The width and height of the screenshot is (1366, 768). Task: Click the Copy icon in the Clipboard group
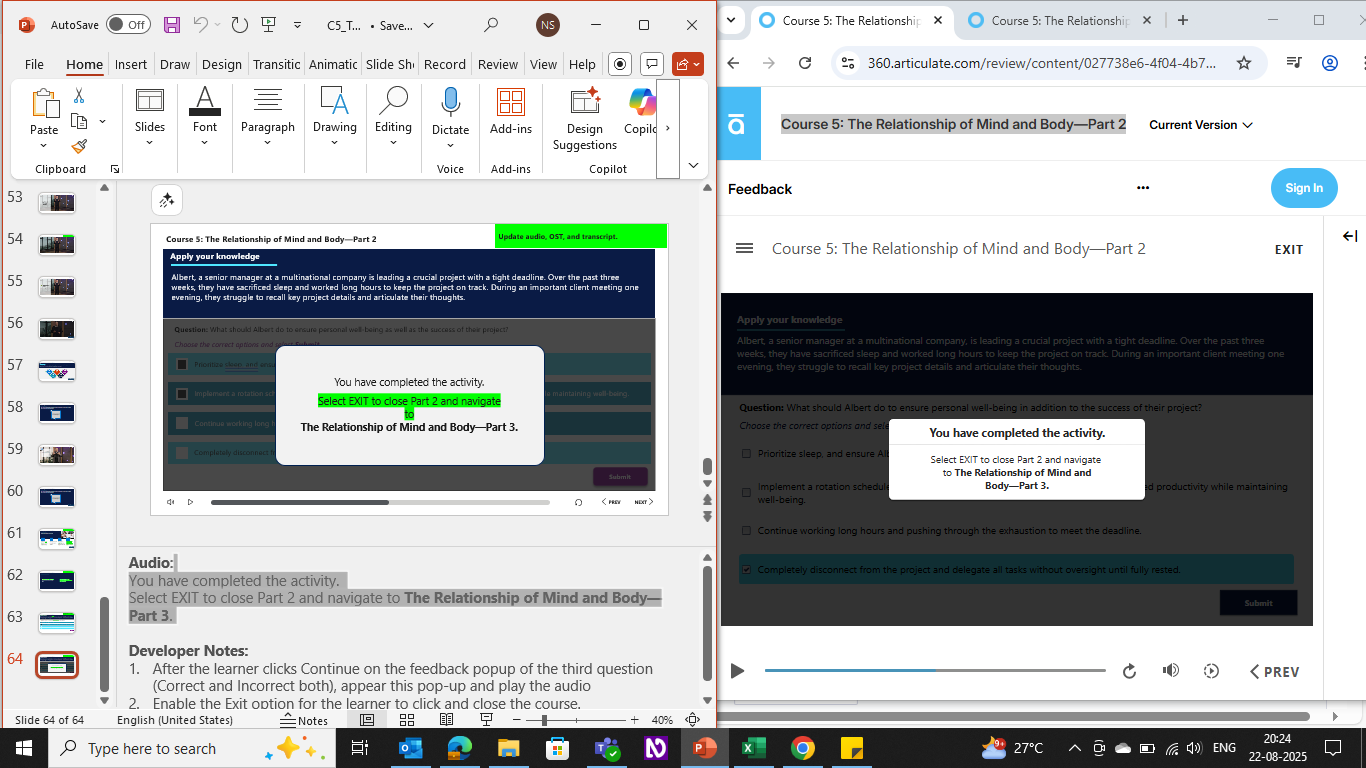[79, 121]
